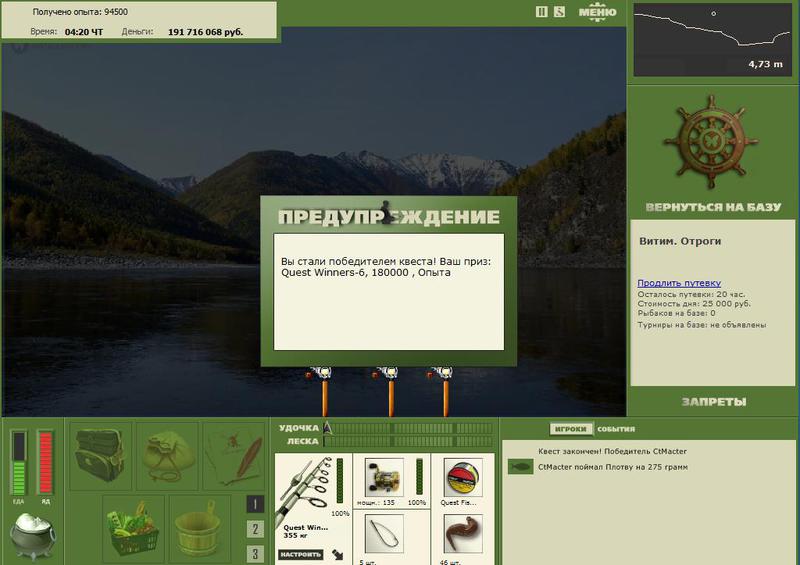Toggle sound with the S icon
Screen dimensions: 800x565
559,12
